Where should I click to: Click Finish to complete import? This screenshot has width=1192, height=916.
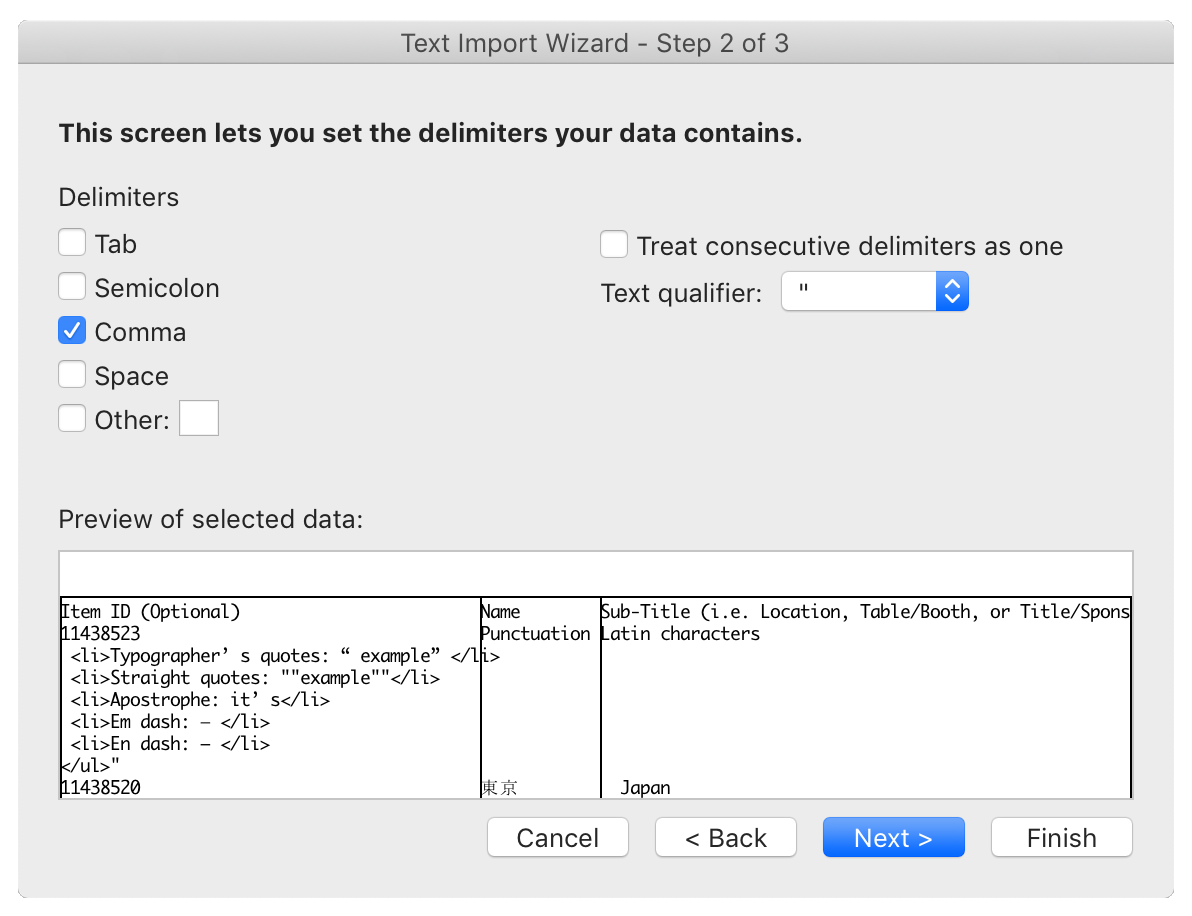point(1062,838)
